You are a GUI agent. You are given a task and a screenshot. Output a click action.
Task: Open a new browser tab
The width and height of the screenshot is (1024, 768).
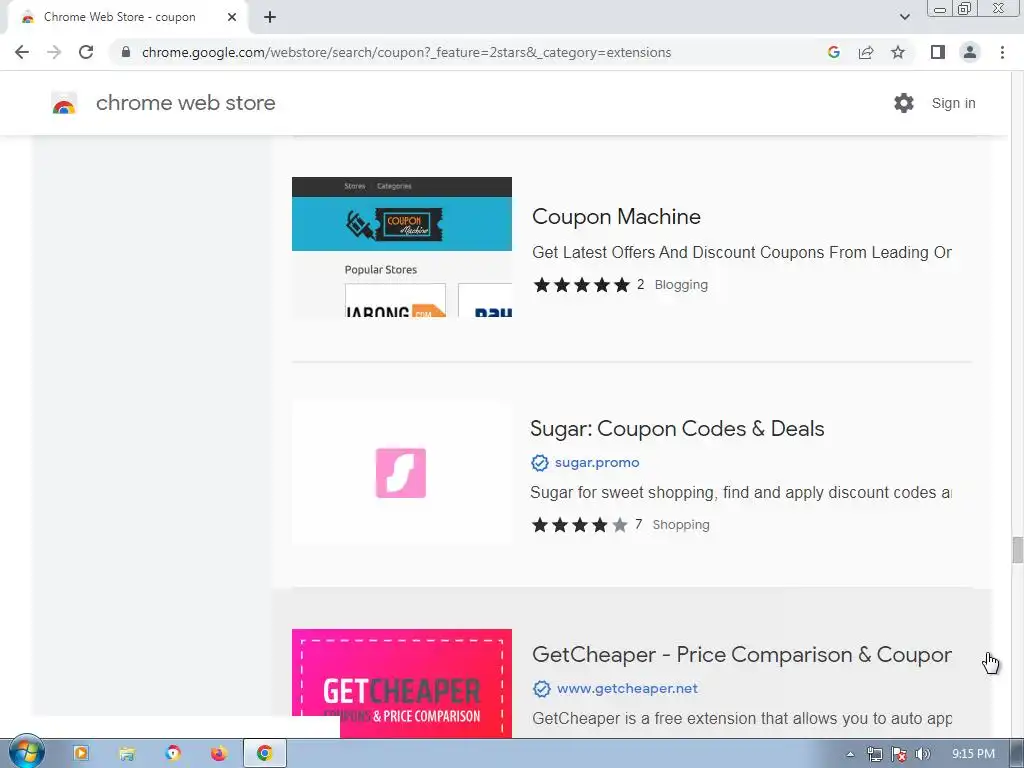coord(270,17)
